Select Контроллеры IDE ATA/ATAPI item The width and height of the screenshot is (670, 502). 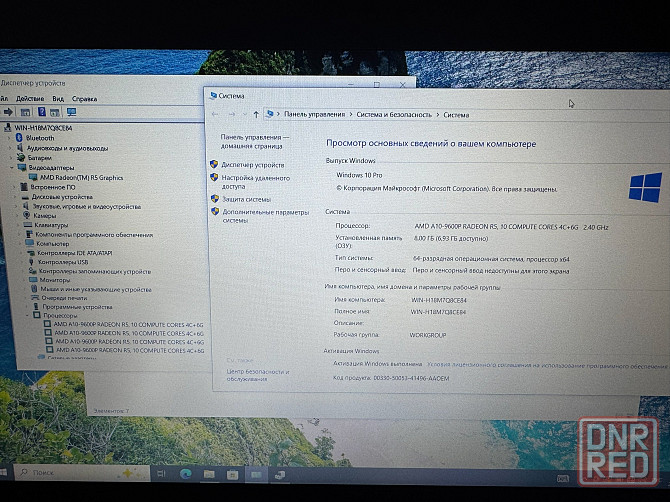coord(75,253)
